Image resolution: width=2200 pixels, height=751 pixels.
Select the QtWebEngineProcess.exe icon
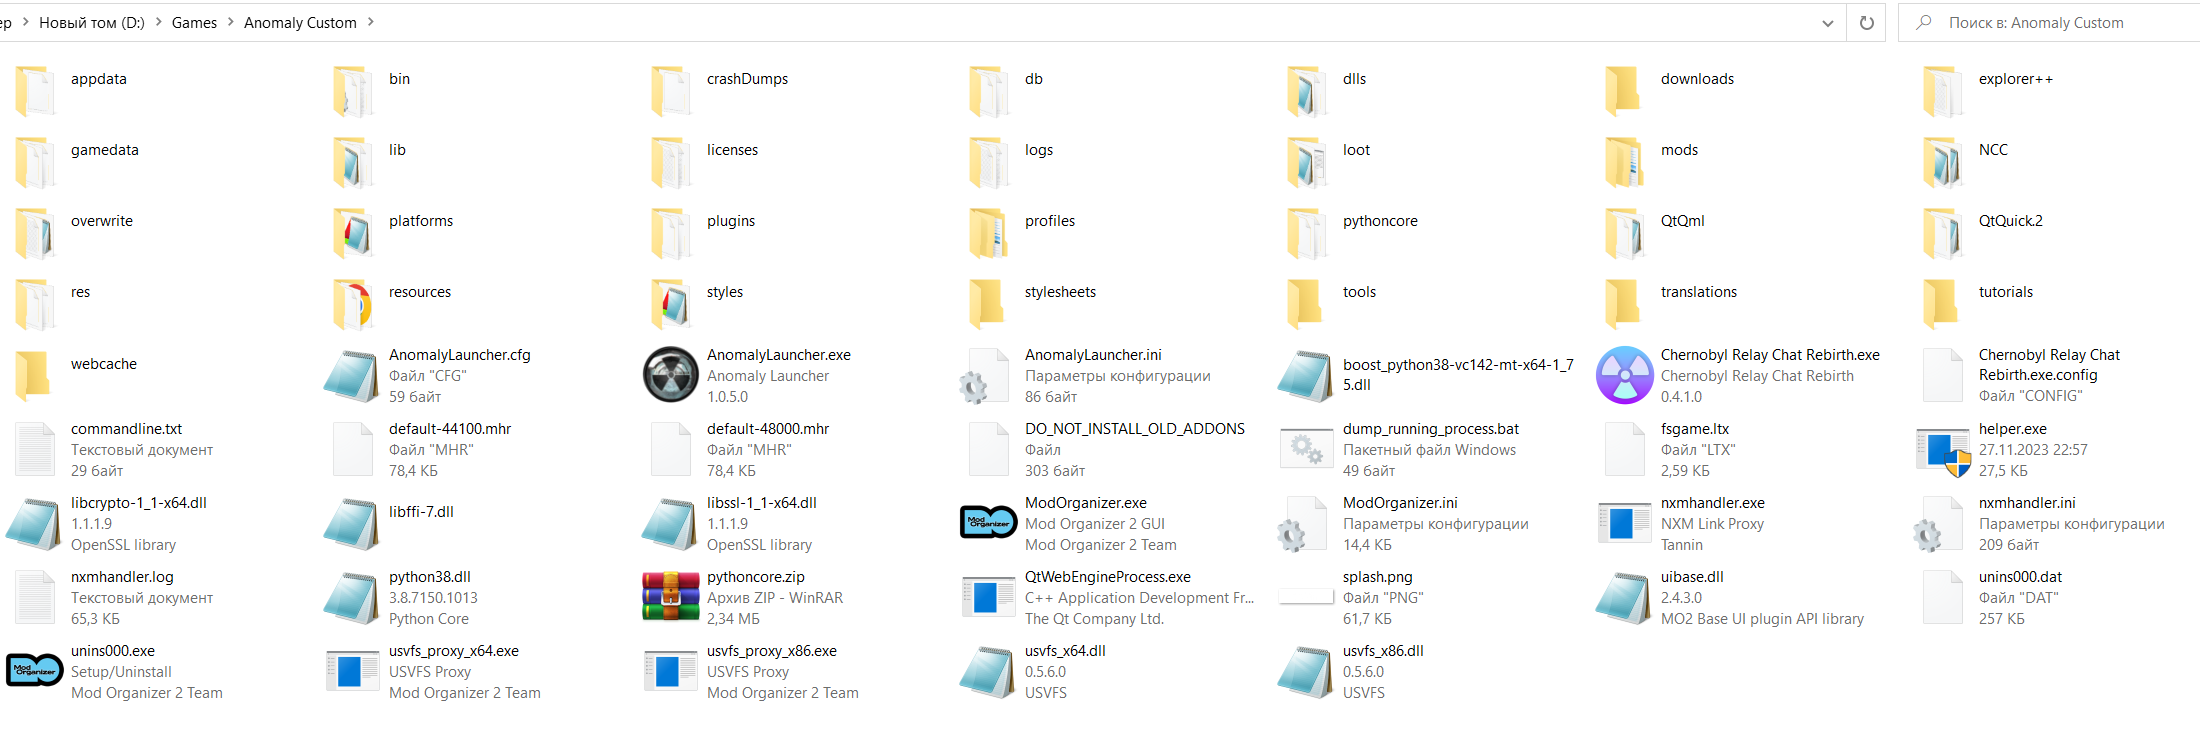[x=988, y=597]
